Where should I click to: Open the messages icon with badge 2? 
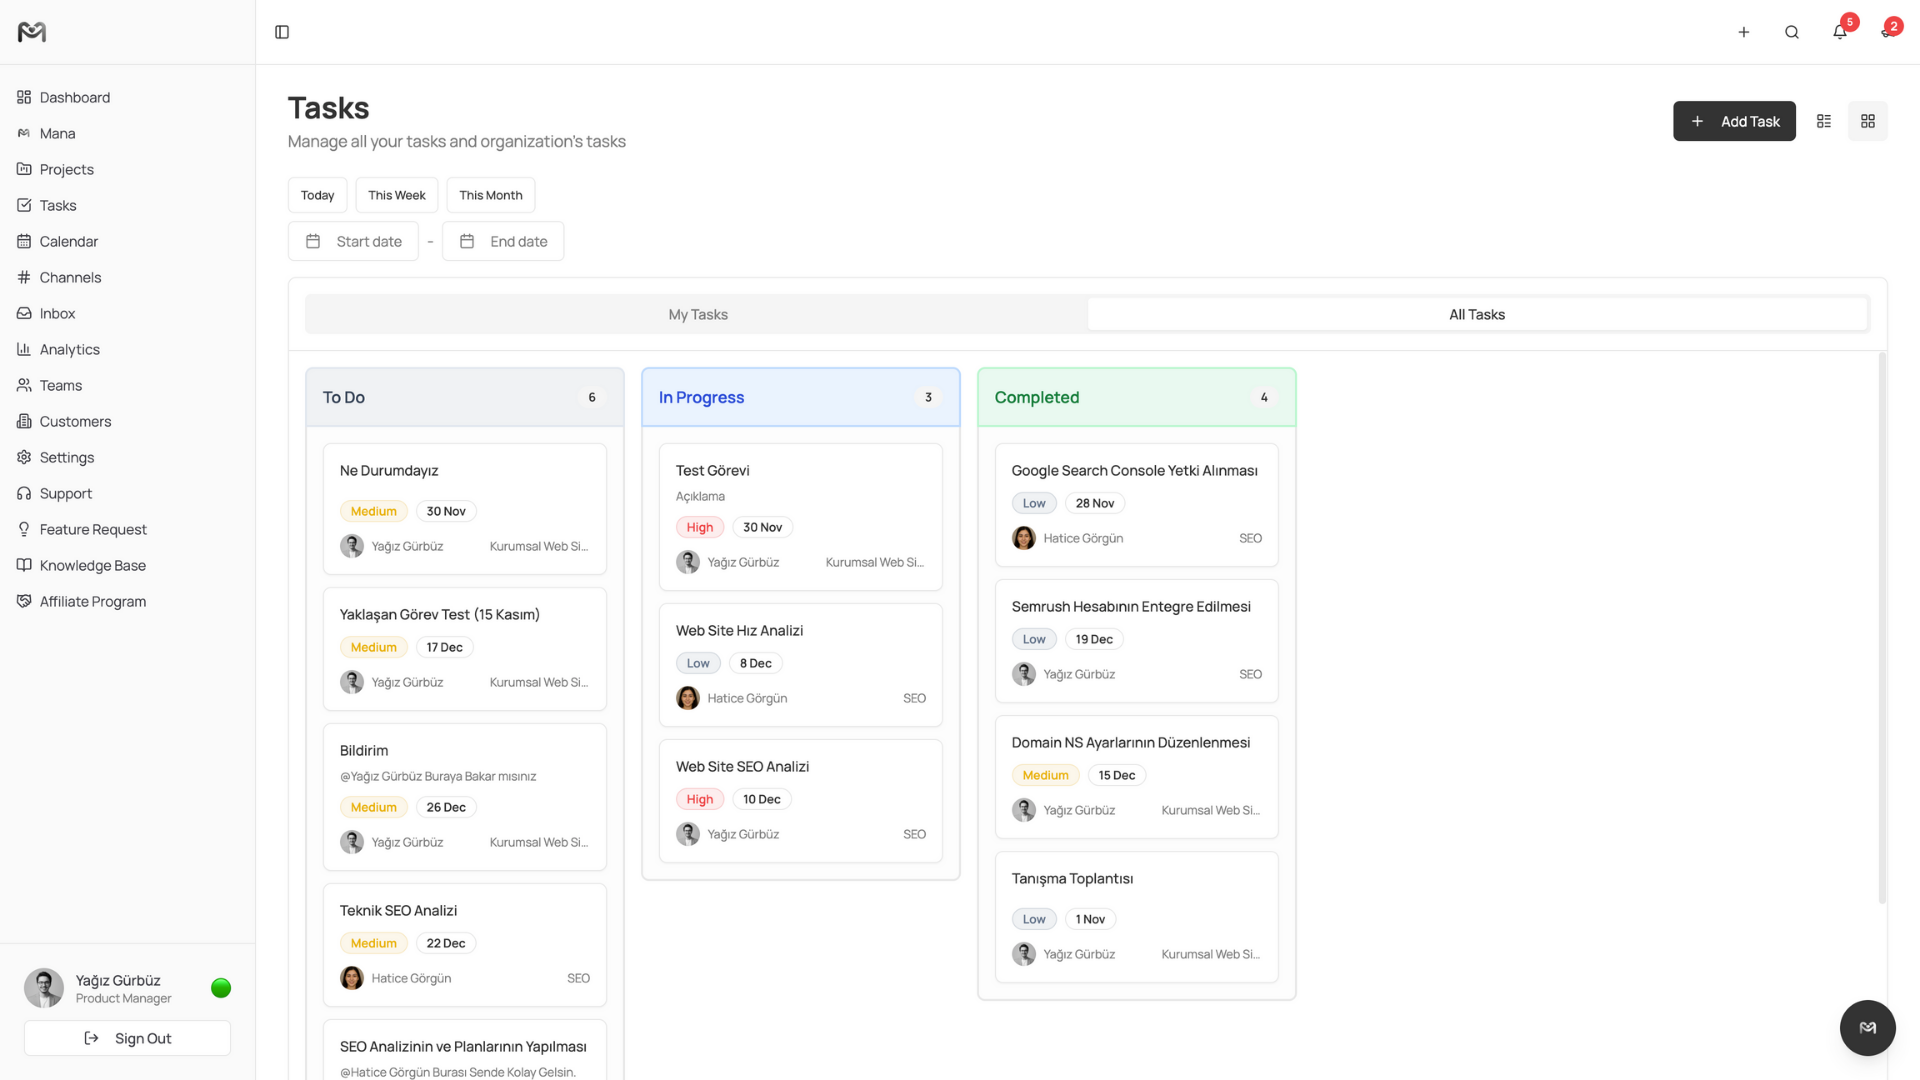pos(1886,32)
